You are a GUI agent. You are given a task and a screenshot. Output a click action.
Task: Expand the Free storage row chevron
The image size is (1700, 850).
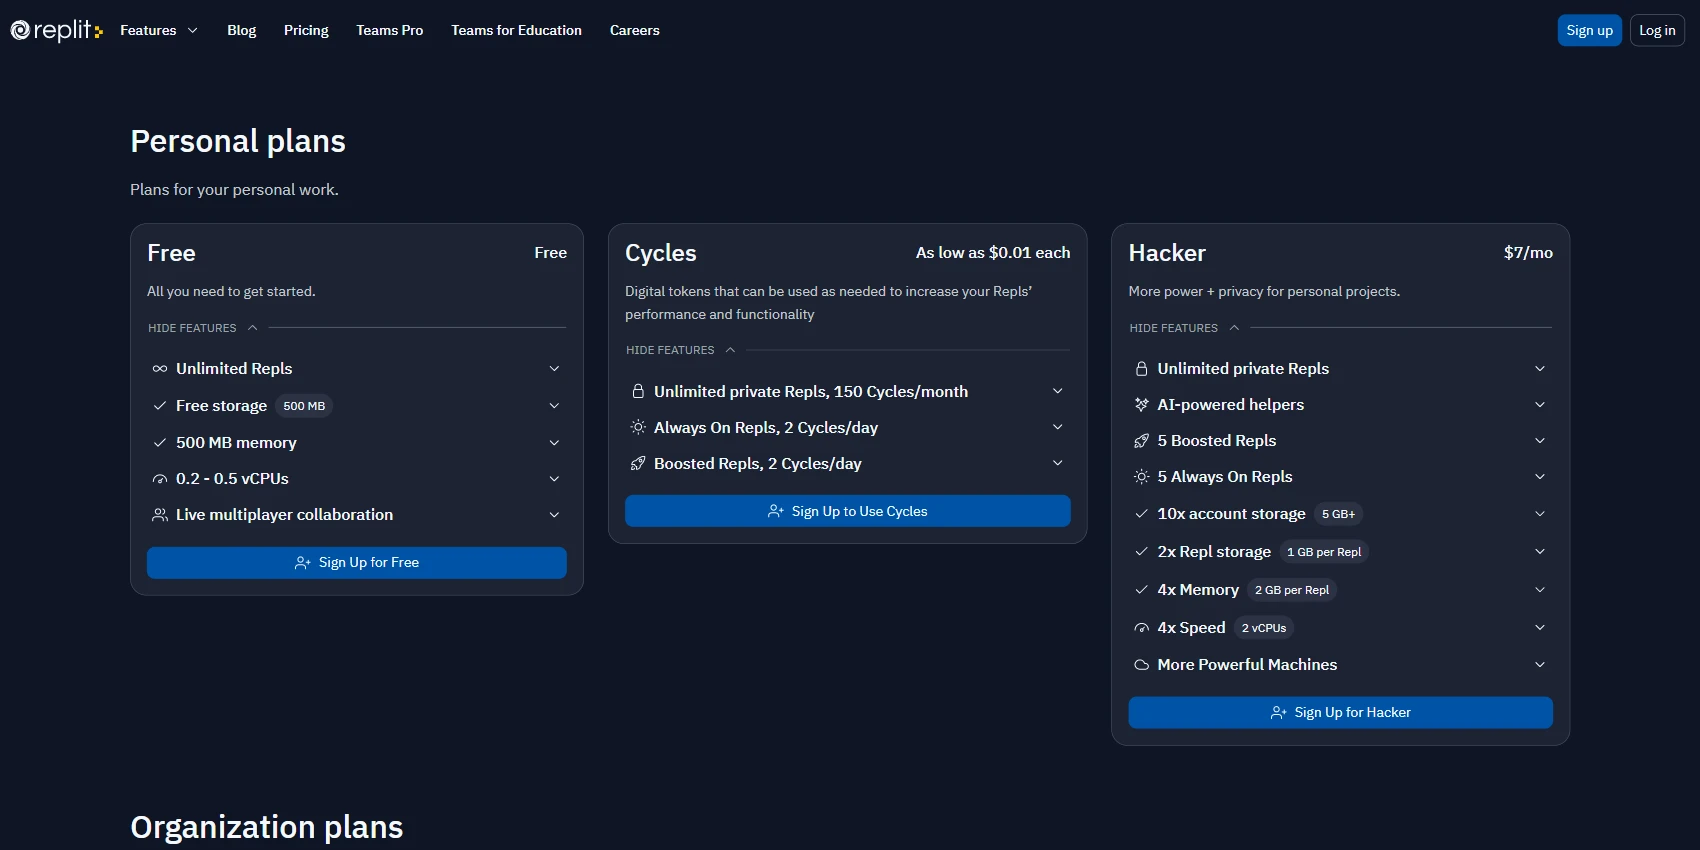(554, 406)
